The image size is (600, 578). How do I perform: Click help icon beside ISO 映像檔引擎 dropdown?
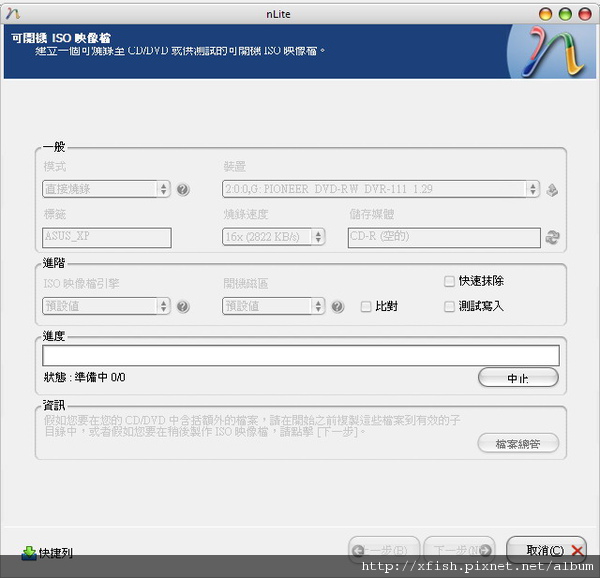click(x=183, y=306)
